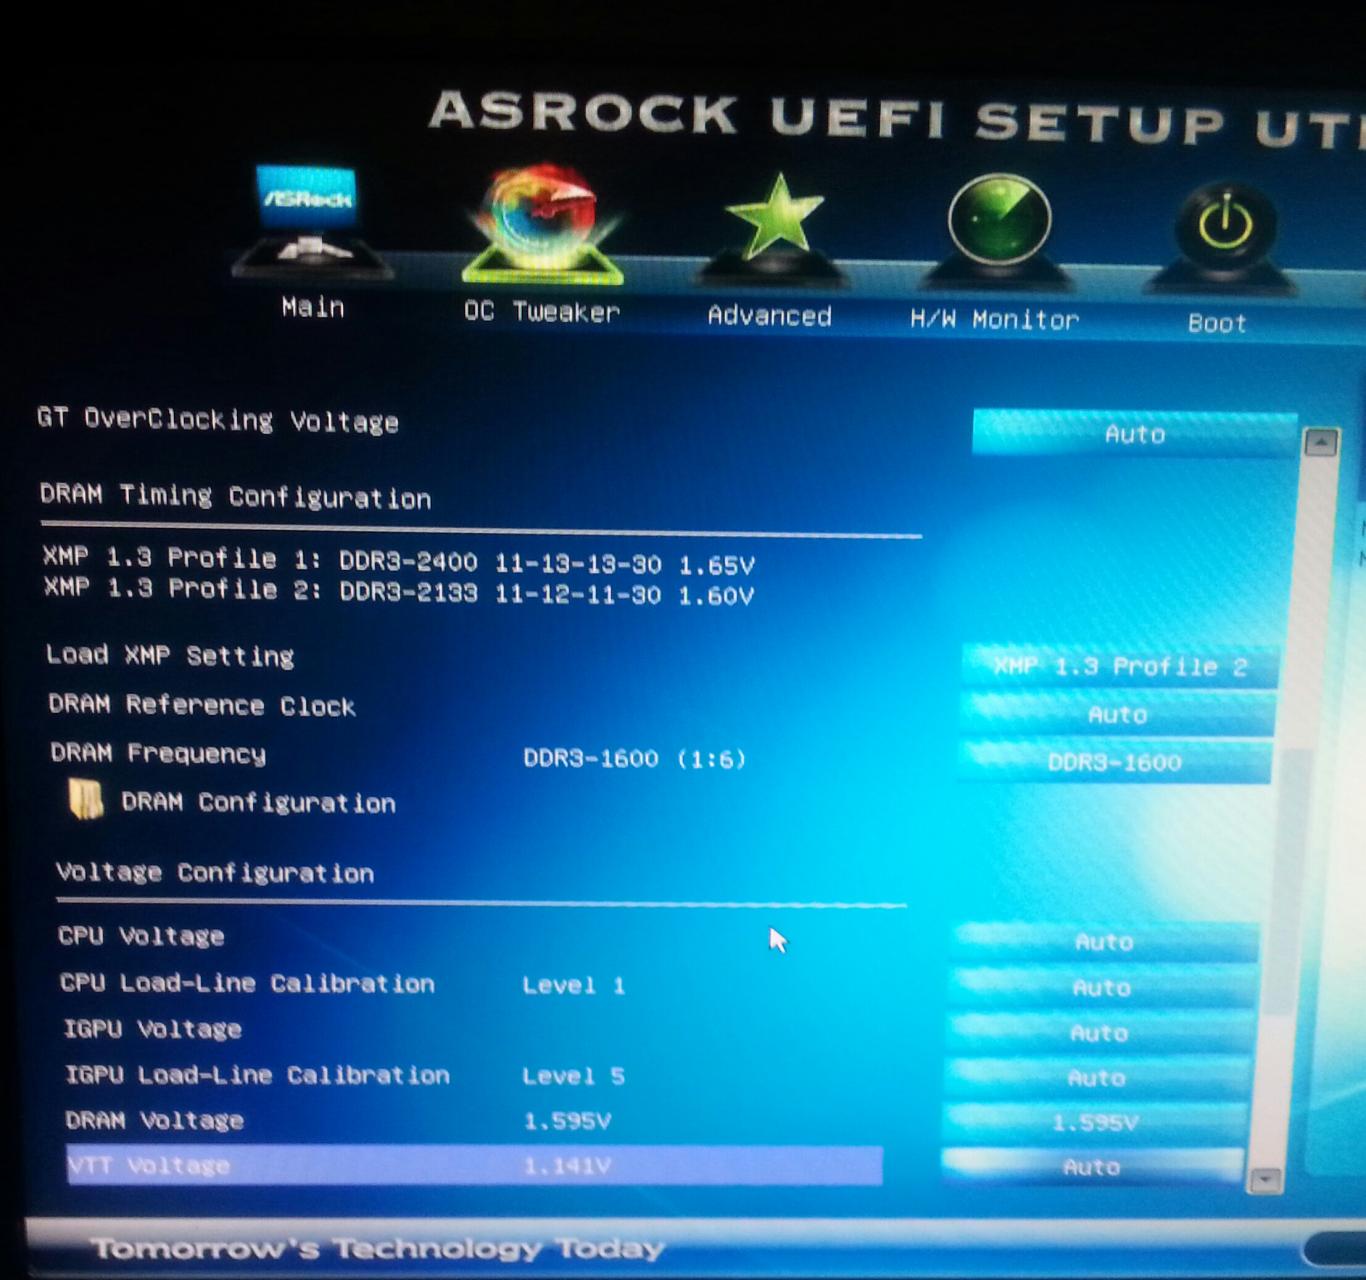1366x1280 pixels.
Task: Select the GT OverClocking Voltage row label
Action: [x=218, y=420]
